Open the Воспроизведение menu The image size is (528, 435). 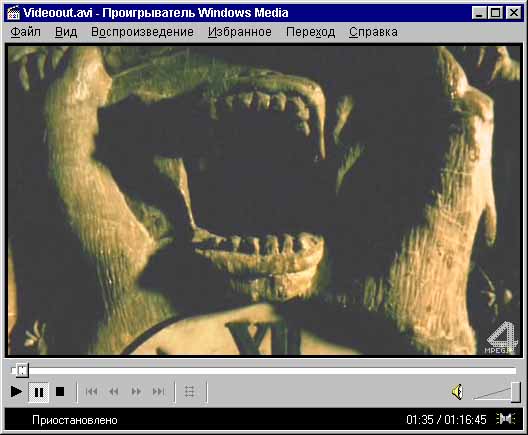click(x=142, y=32)
